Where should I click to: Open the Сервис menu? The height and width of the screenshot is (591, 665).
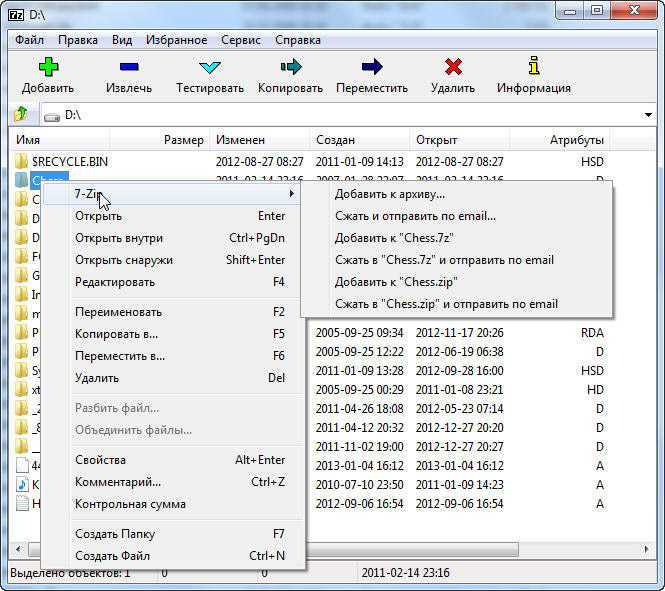tap(241, 40)
